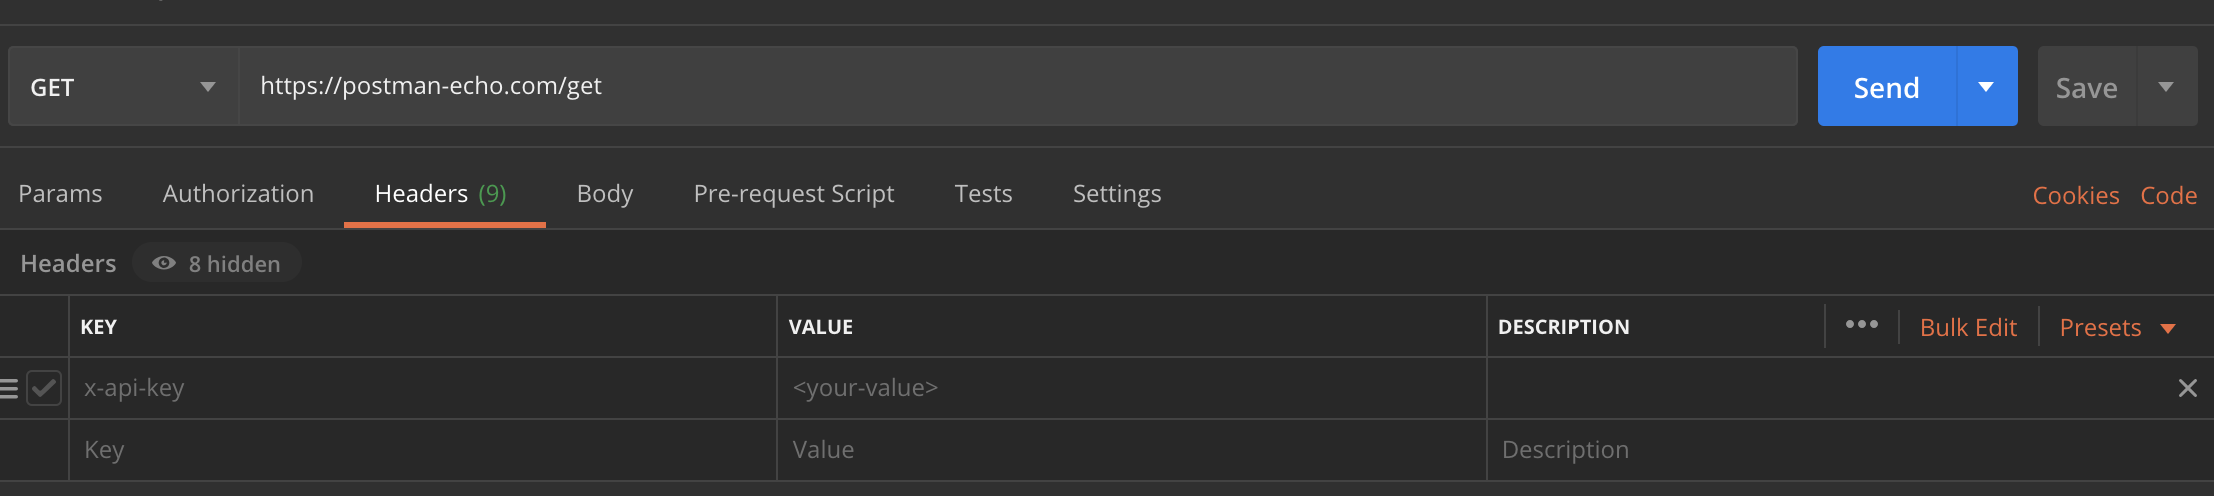Open the Presets dropdown

(2117, 327)
